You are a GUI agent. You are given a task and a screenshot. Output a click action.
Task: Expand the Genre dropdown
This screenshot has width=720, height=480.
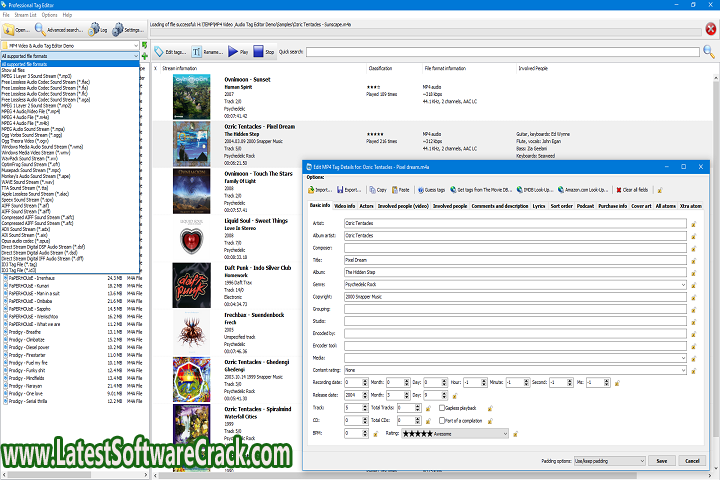[684, 284]
